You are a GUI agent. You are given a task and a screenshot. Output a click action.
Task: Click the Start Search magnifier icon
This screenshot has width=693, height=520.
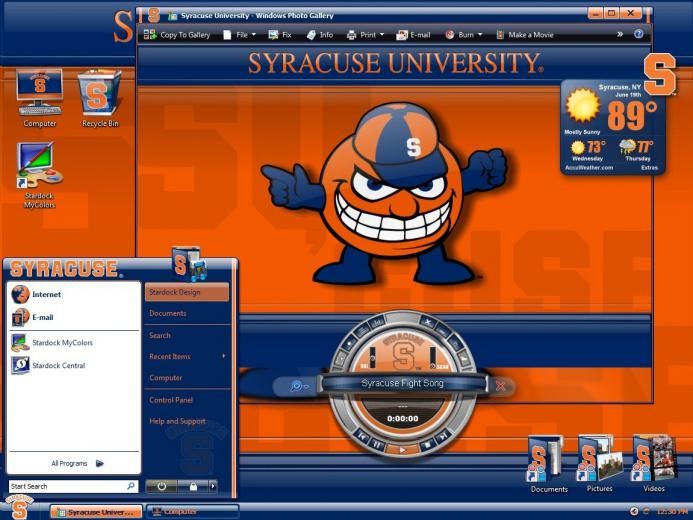click(x=131, y=486)
